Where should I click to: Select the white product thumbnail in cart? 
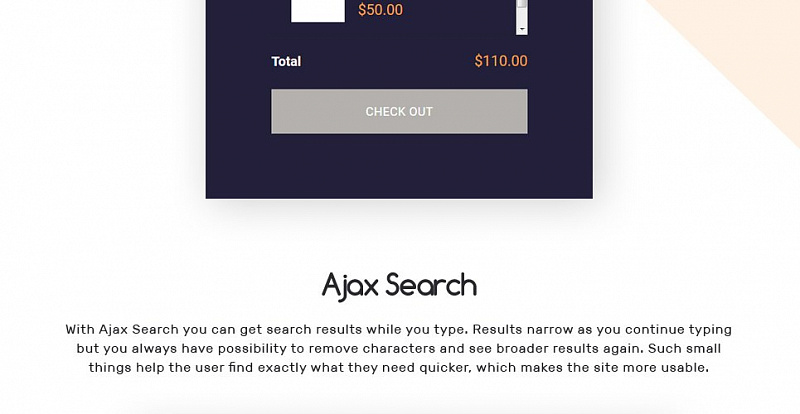coord(318,11)
